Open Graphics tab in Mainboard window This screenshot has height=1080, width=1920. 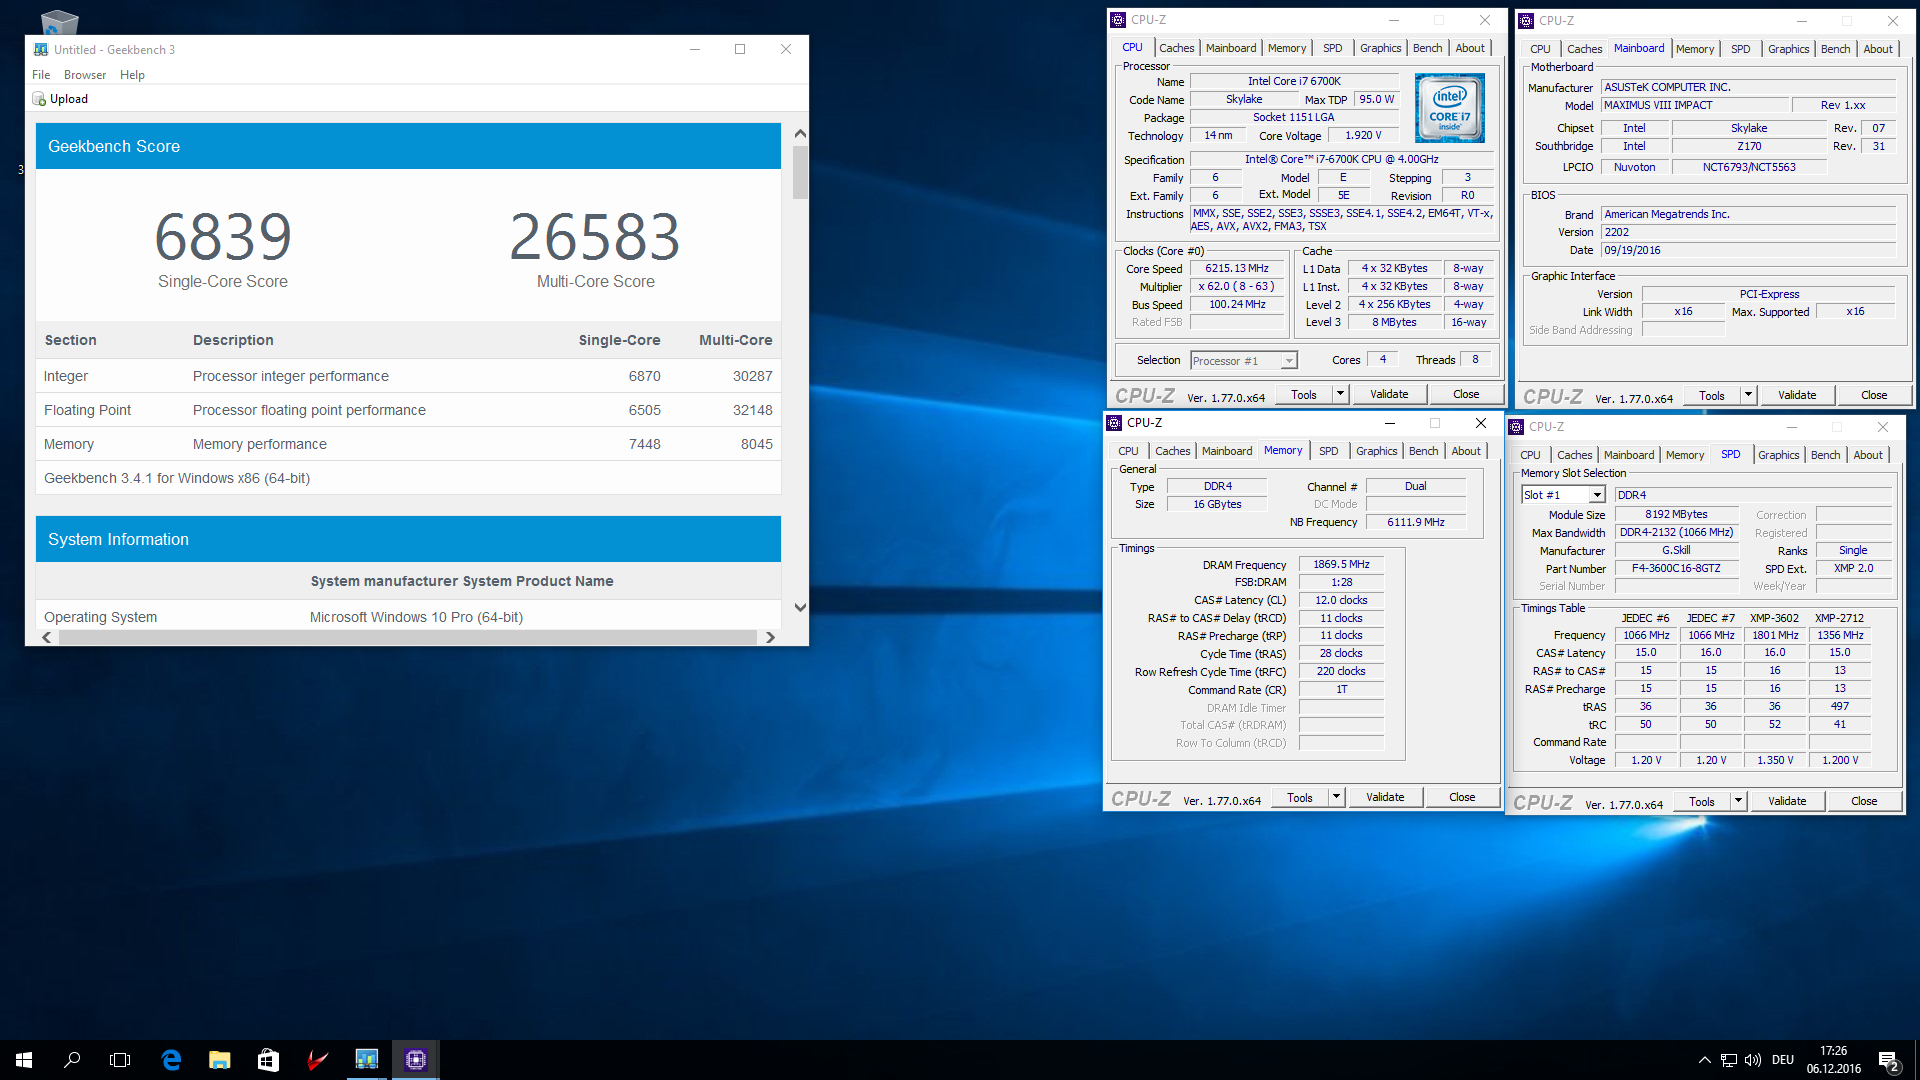pos(1788,49)
